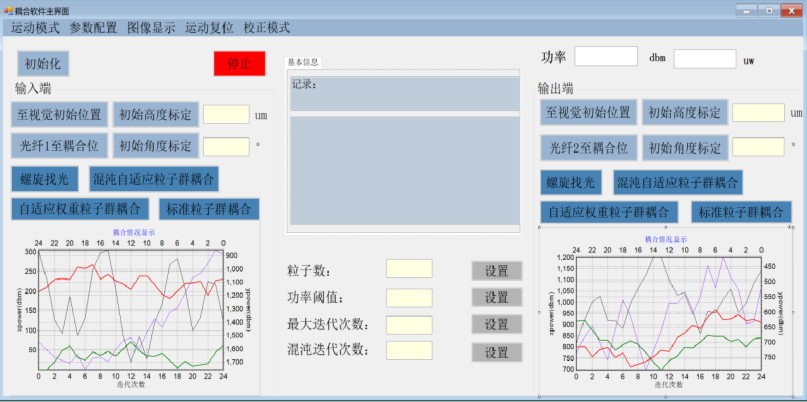Click the 功率 dbm text box
Viewport: 807px width, 402px height.
click(x=606, y=57)
